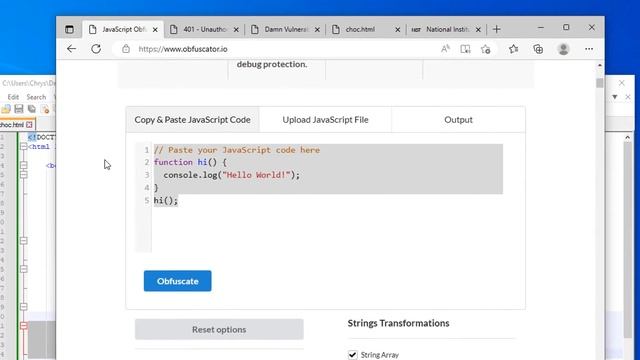Add this page to favorites
Image resolution: width=640 pixels, height=360 pixels.
(485, 49)
